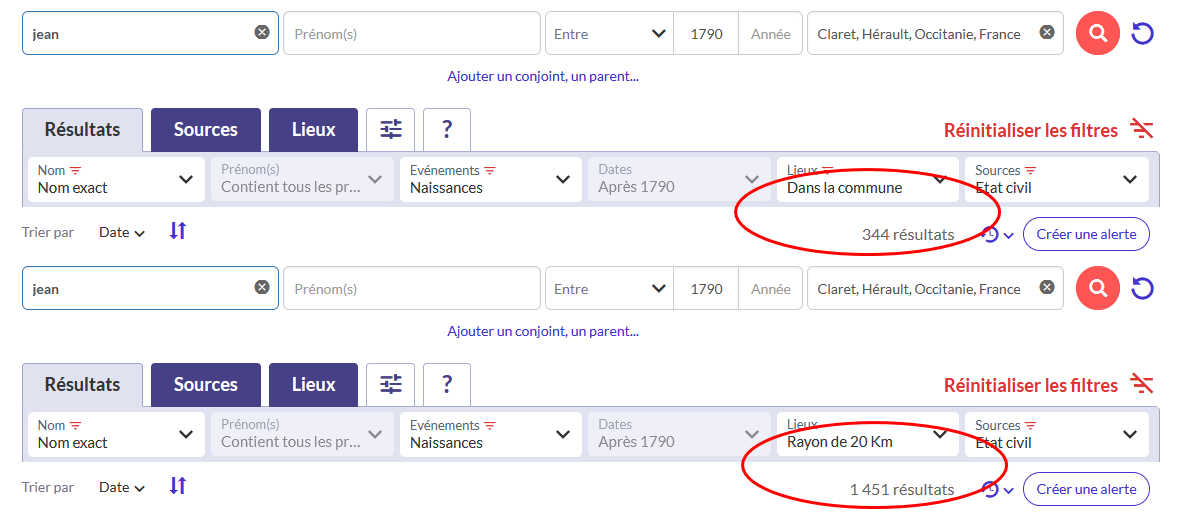Open 'Trier par Date' dropdown near 1 451 résultats
This screenshot has height=512, width=1177.
pyautogui.click(x=121, y=488)
